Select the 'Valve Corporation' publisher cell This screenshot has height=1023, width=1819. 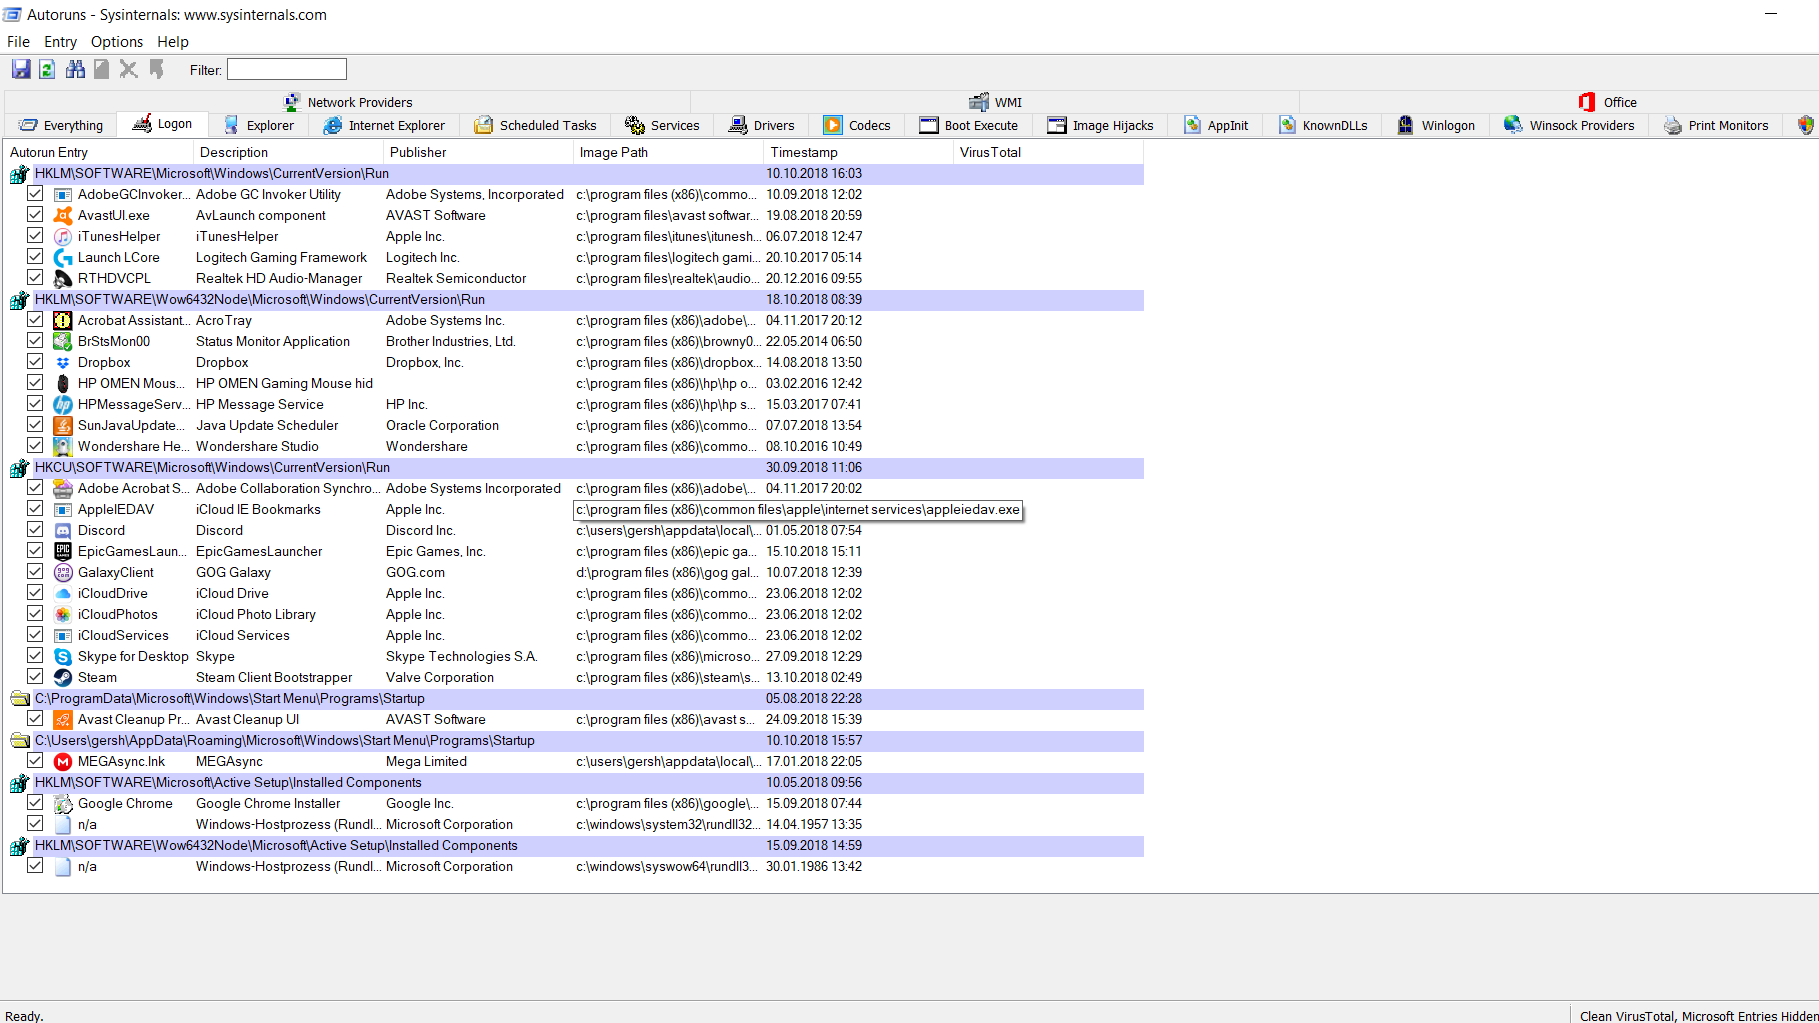[x=440, y=677]
